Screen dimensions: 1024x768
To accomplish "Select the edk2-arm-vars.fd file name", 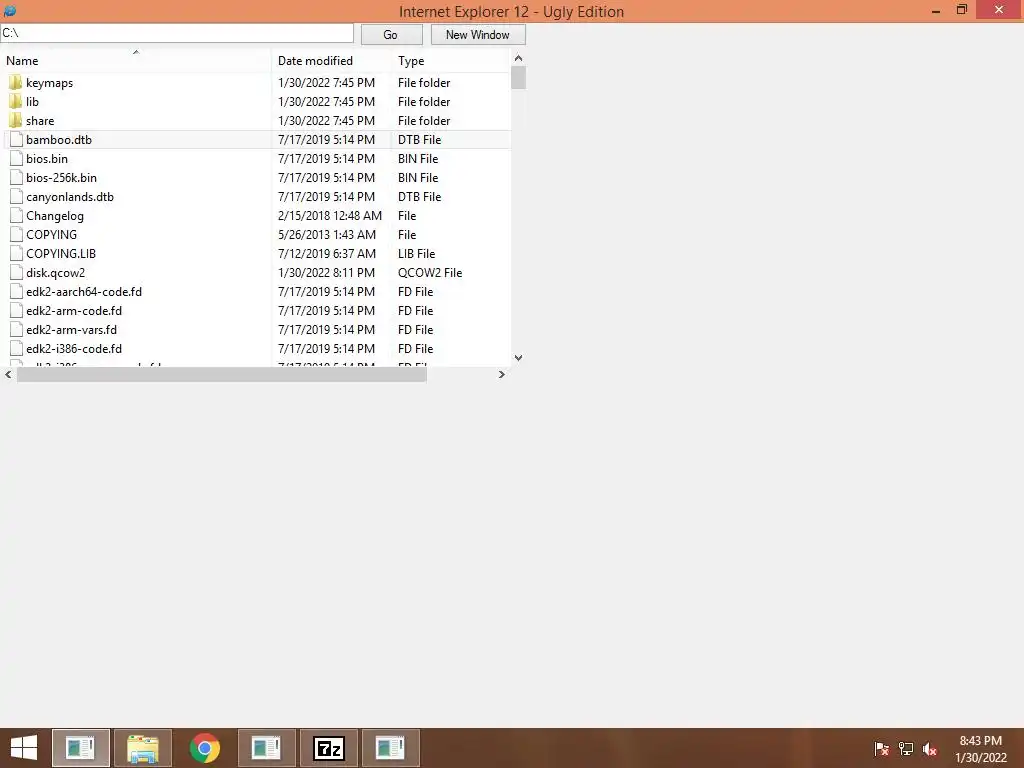I will point(72,329).
